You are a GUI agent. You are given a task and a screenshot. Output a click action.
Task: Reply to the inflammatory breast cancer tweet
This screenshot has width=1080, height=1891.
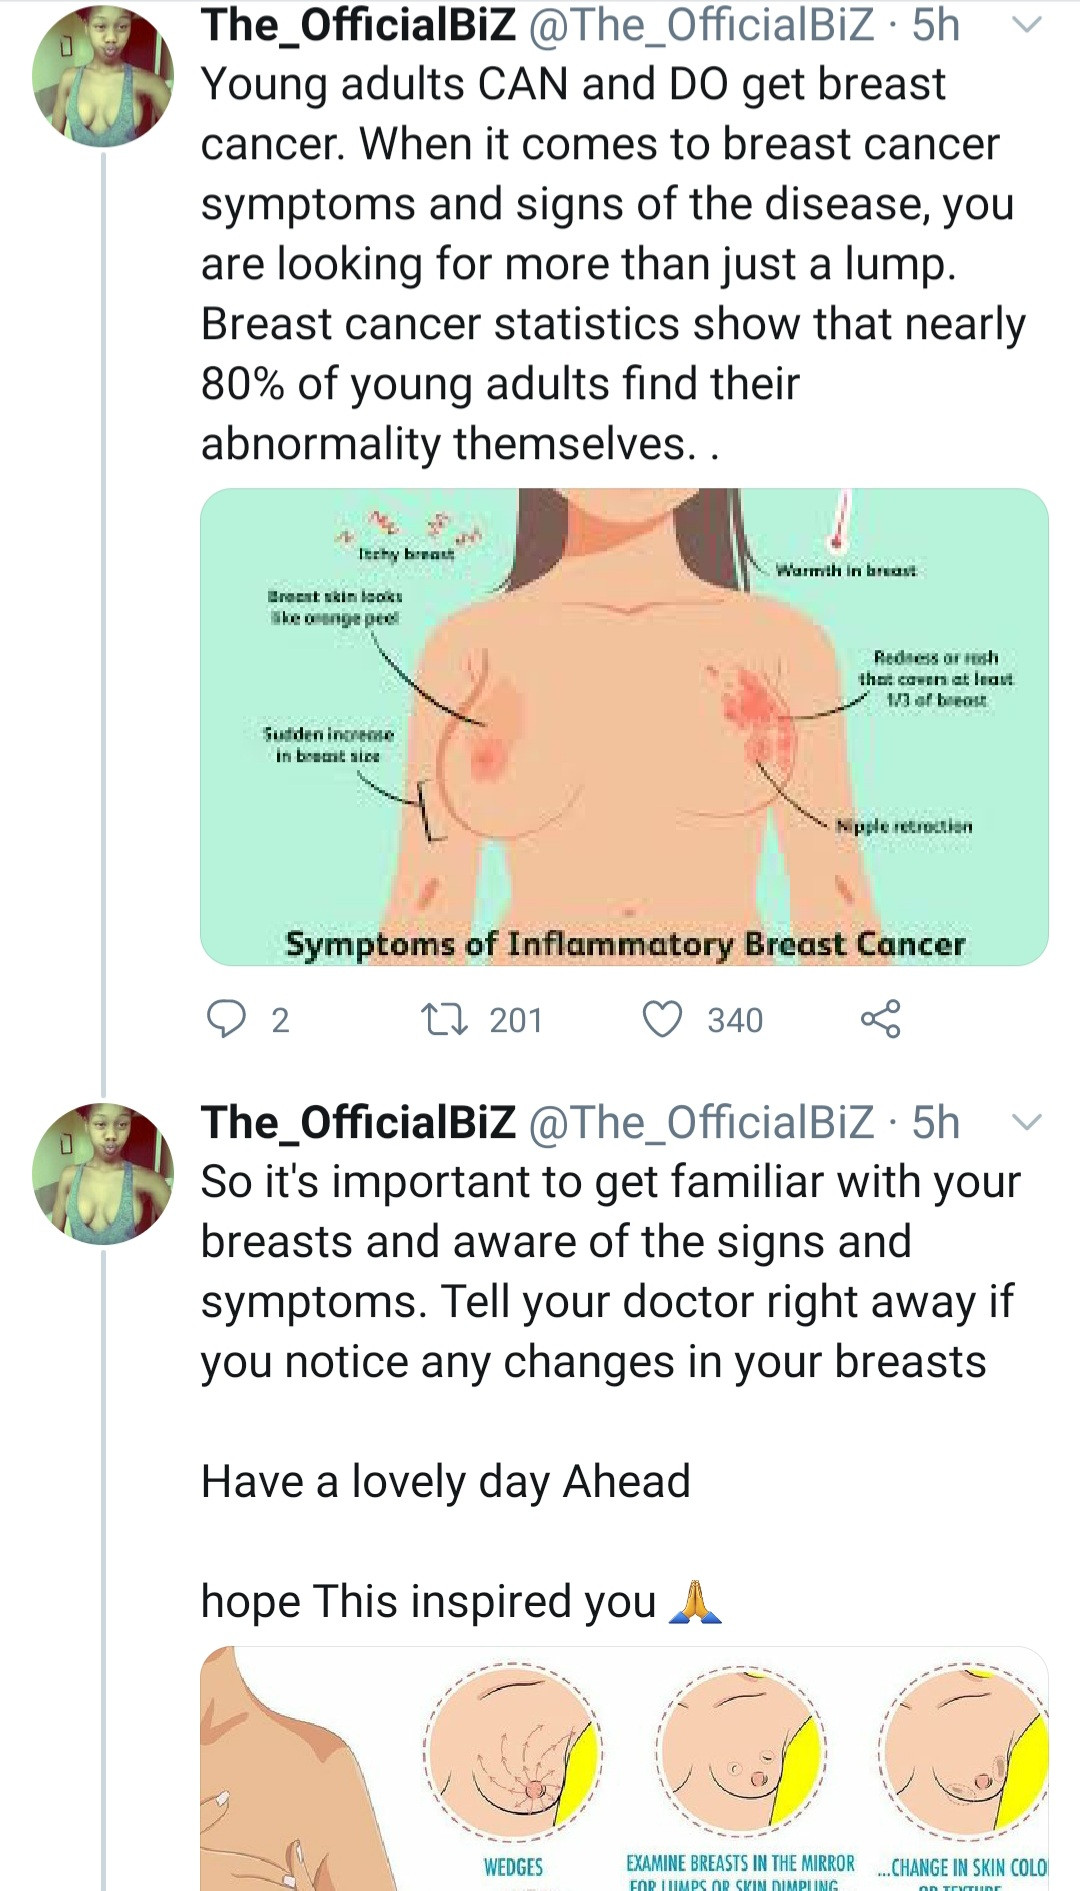point(226,1019)
